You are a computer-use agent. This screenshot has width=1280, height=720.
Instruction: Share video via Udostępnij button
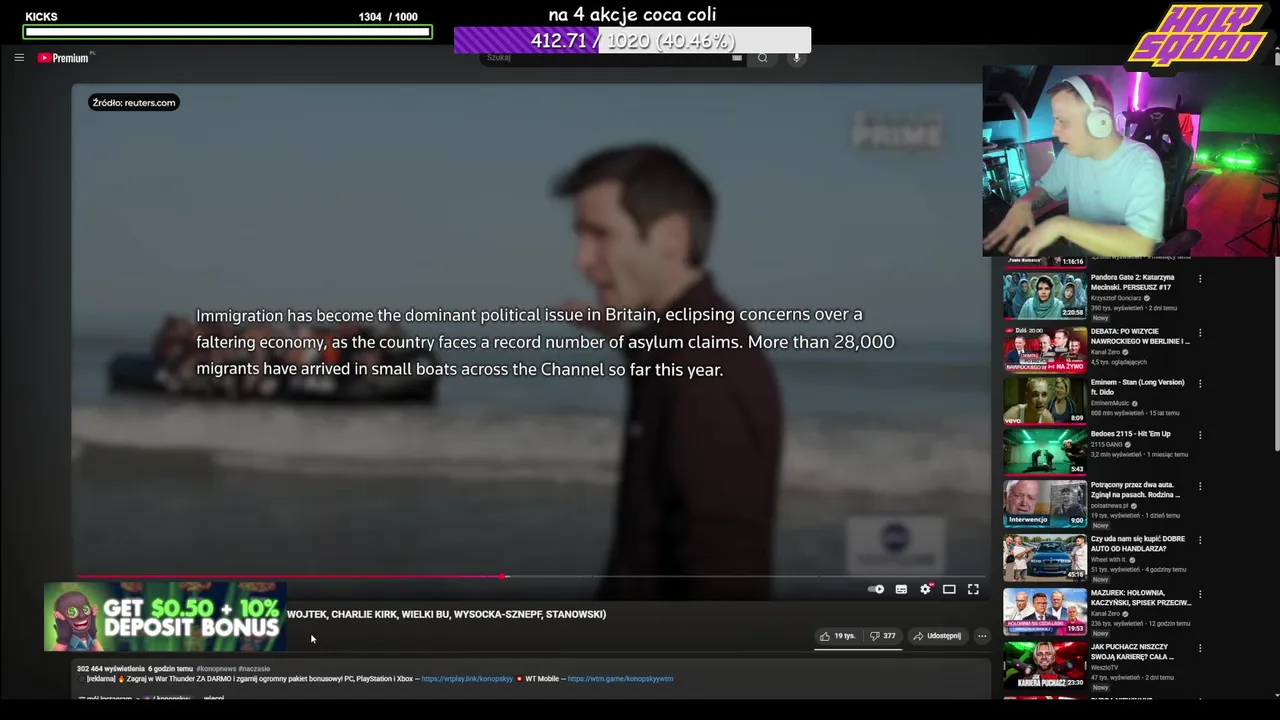937,636
